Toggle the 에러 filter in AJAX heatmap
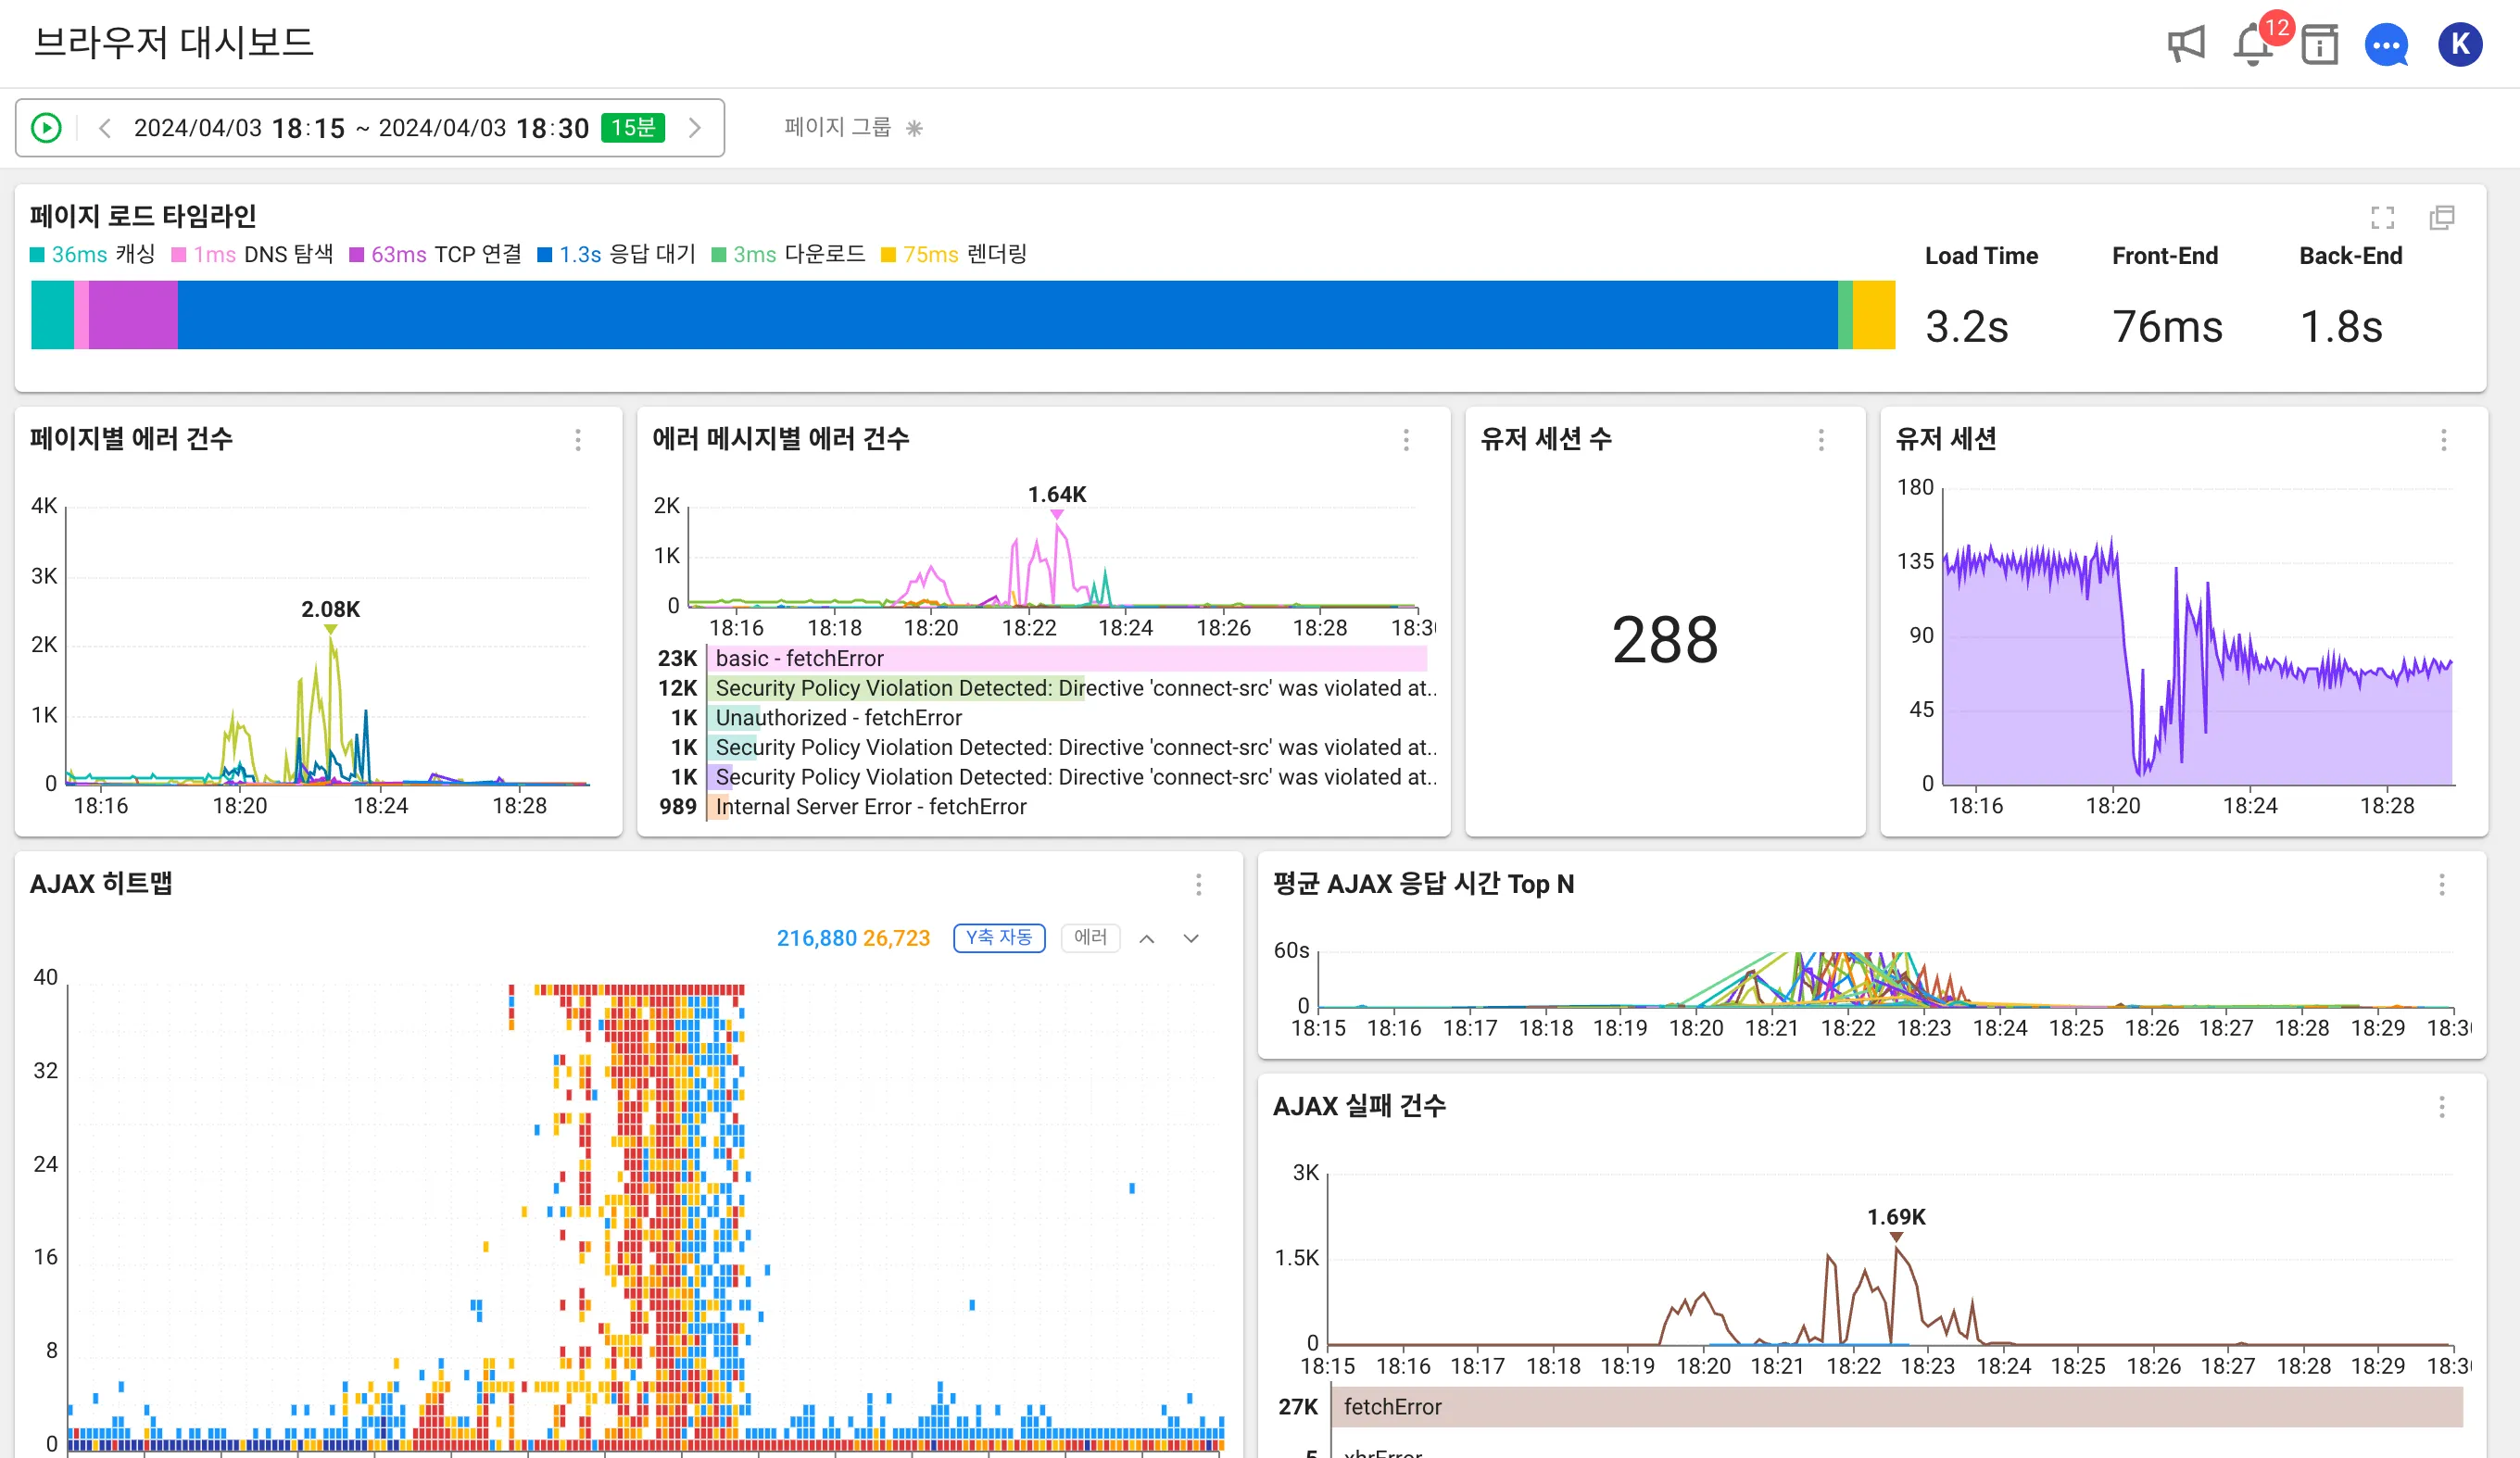Viewport: 2520px width, 1458px height. 1090,938
